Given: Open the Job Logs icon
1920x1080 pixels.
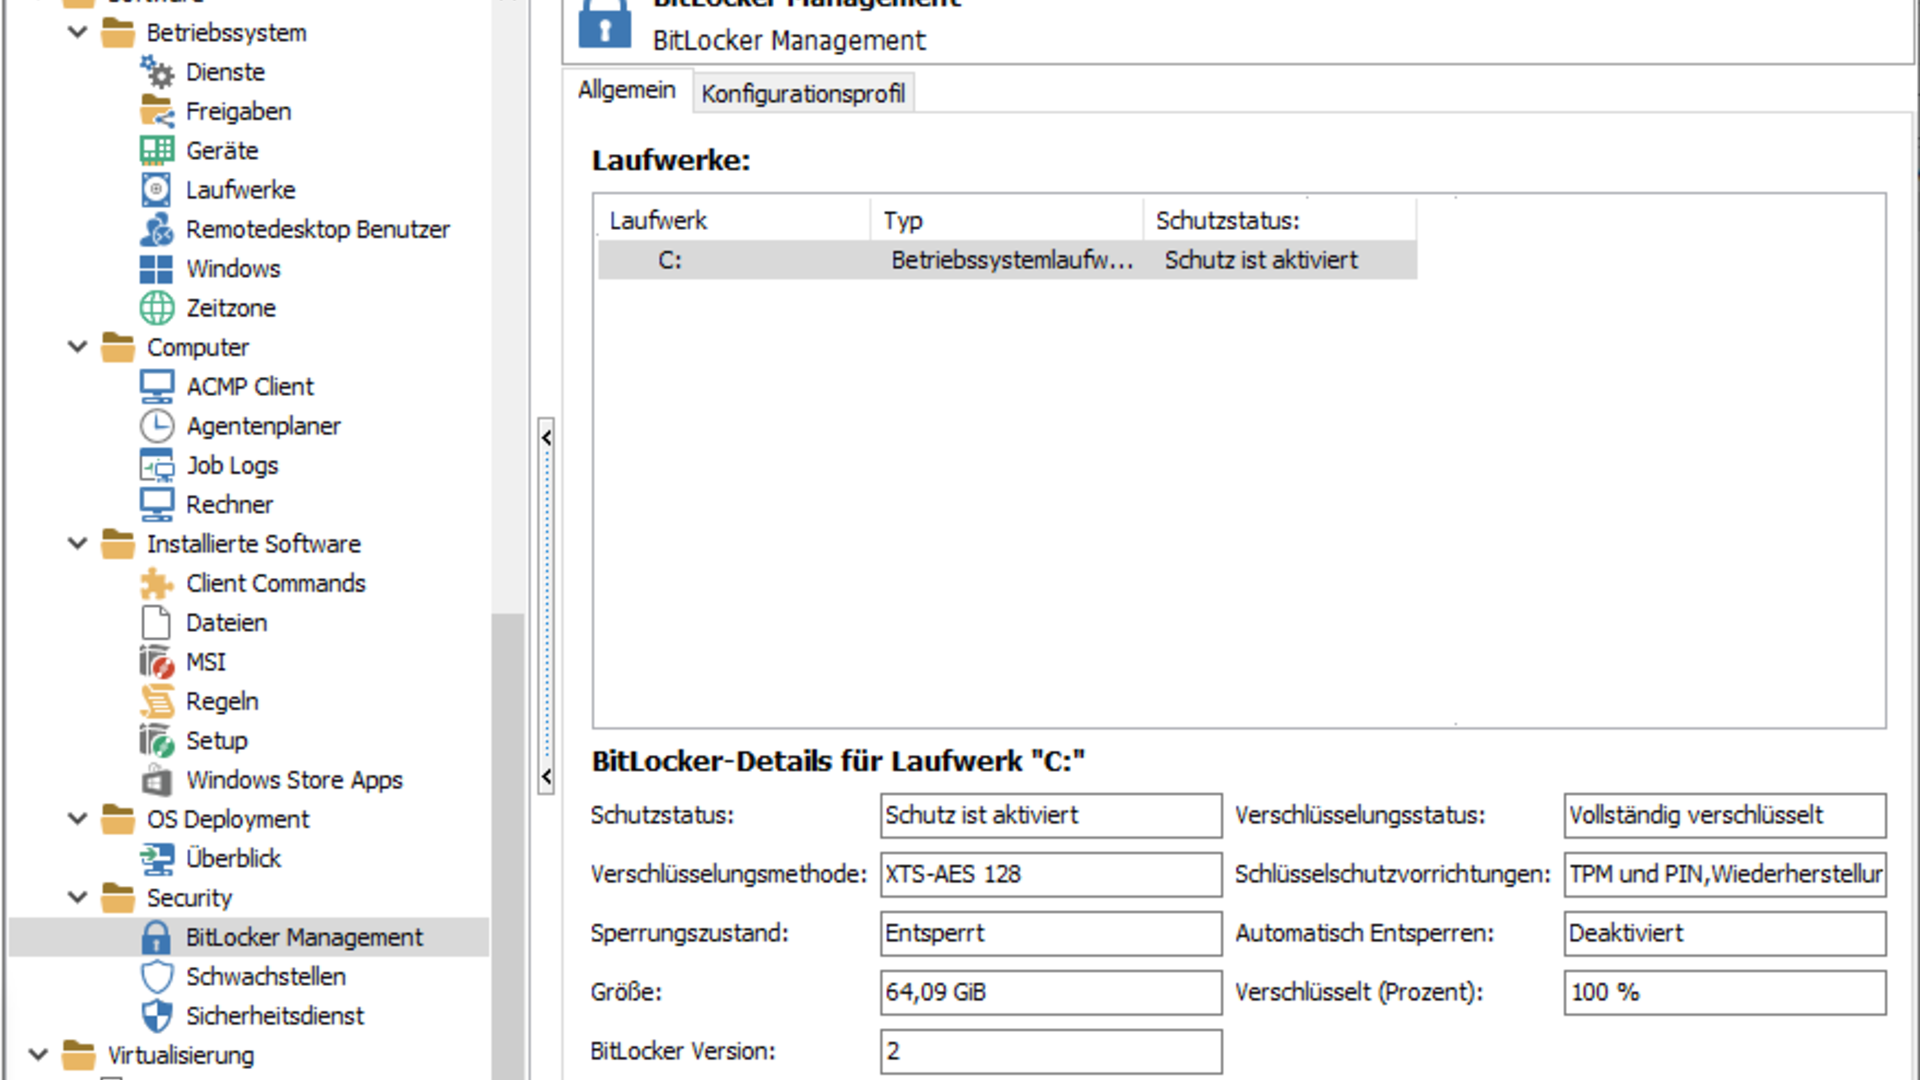Looking at the screenshot, I should click(x=157, y=465).
